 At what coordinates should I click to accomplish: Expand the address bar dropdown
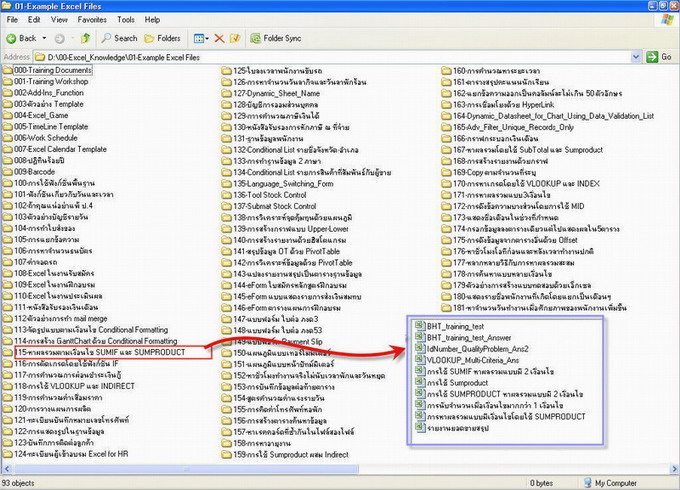click(x=636, y=57)
